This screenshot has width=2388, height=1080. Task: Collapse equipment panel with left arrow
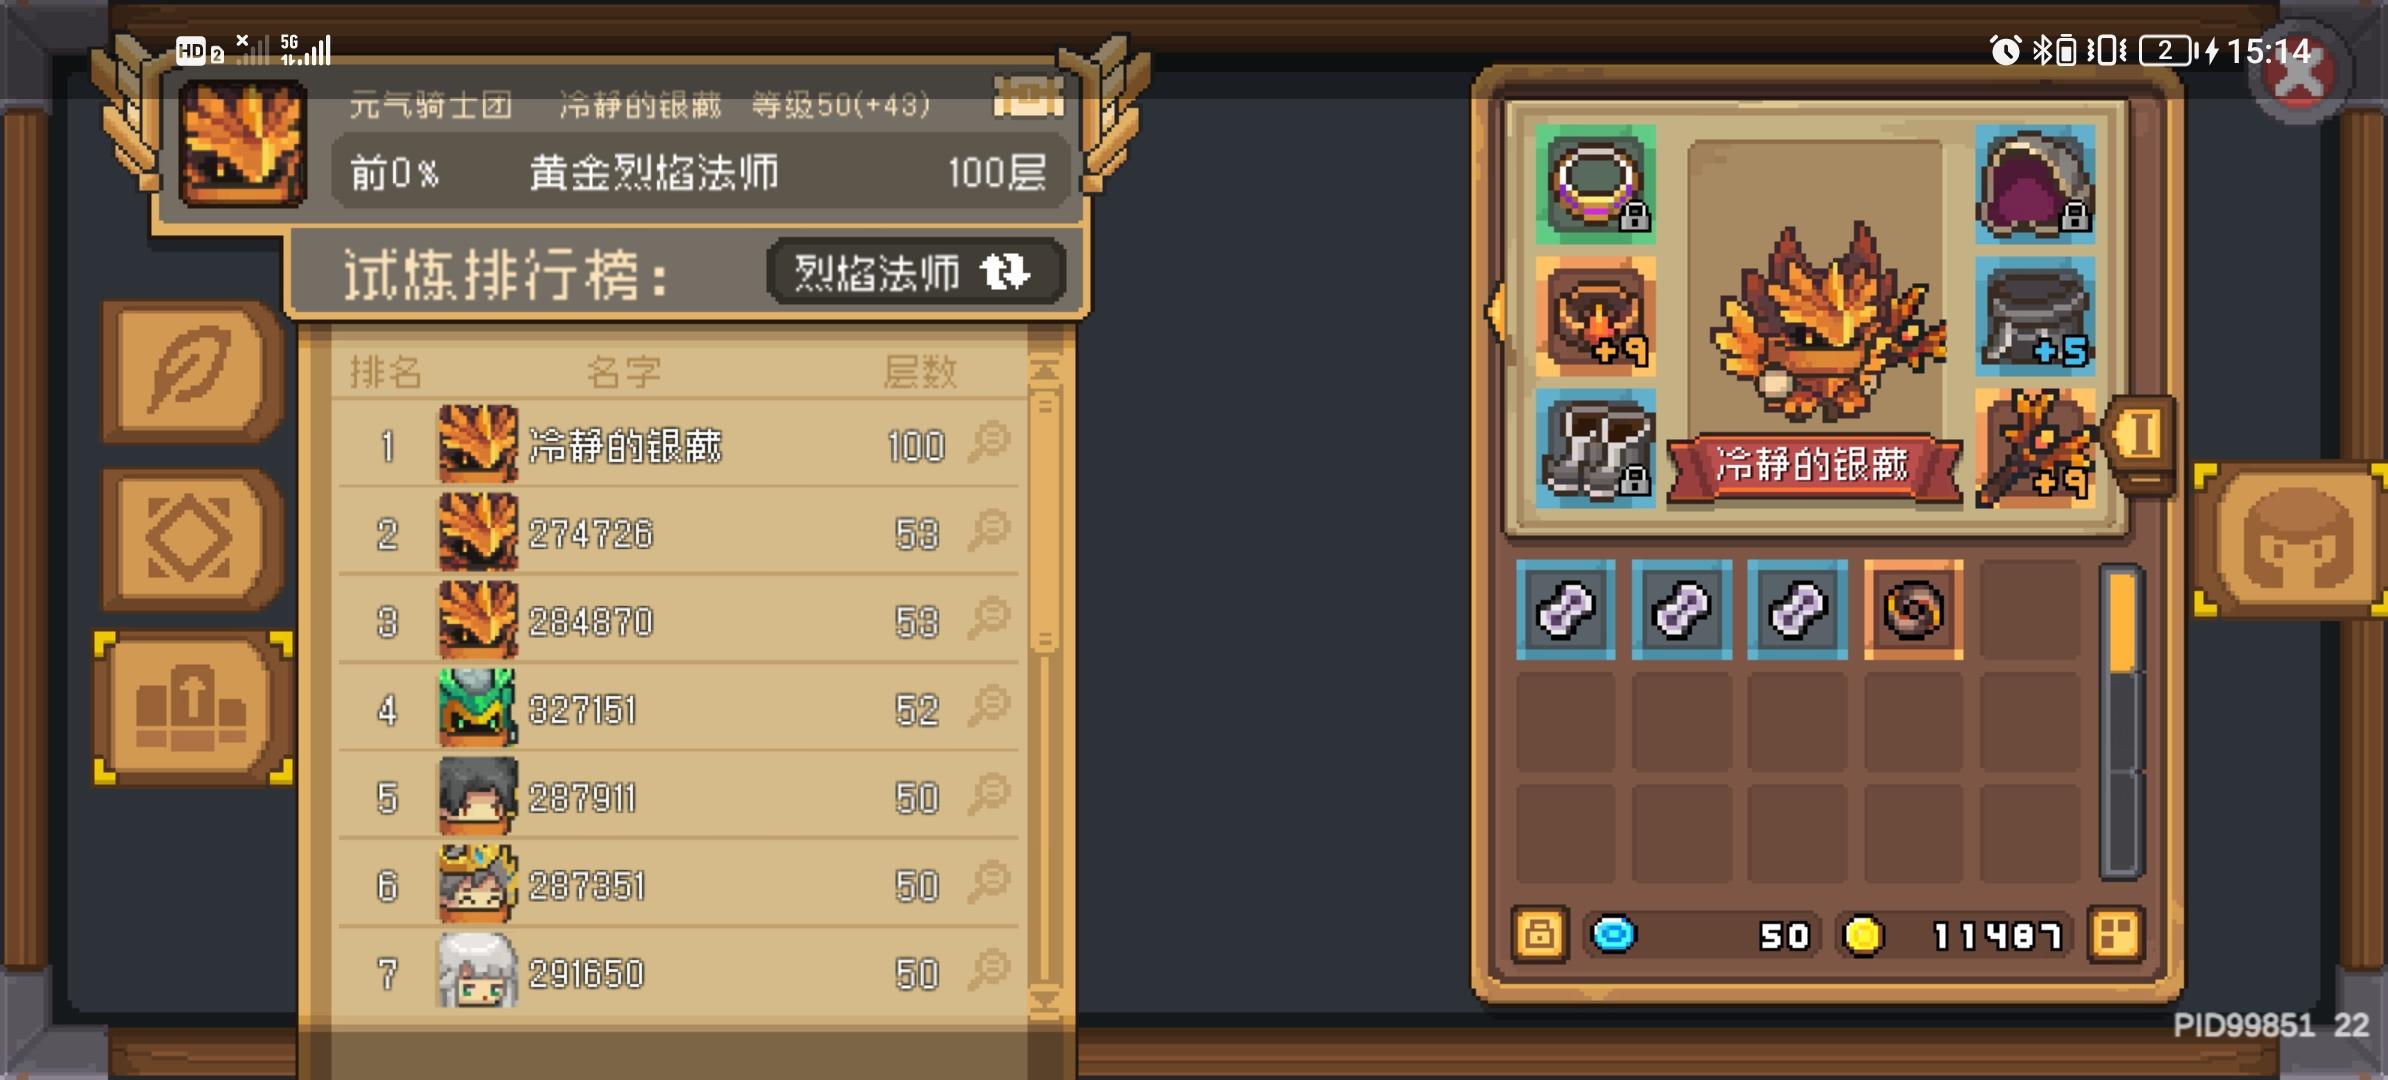(1496, 312)
